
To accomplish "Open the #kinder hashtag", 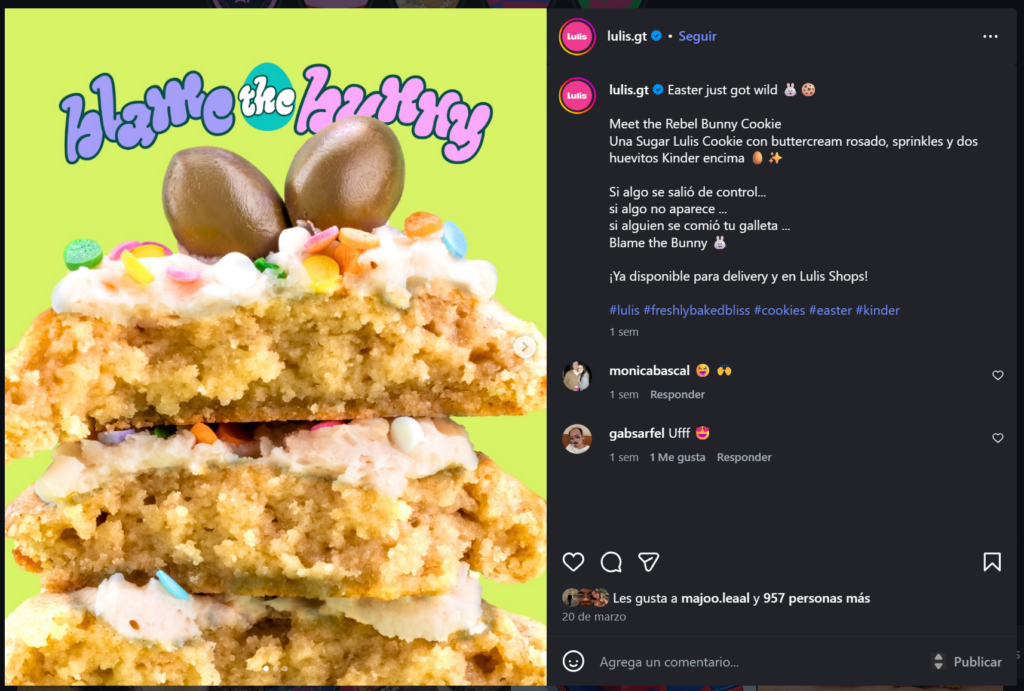I will point(878,310).
